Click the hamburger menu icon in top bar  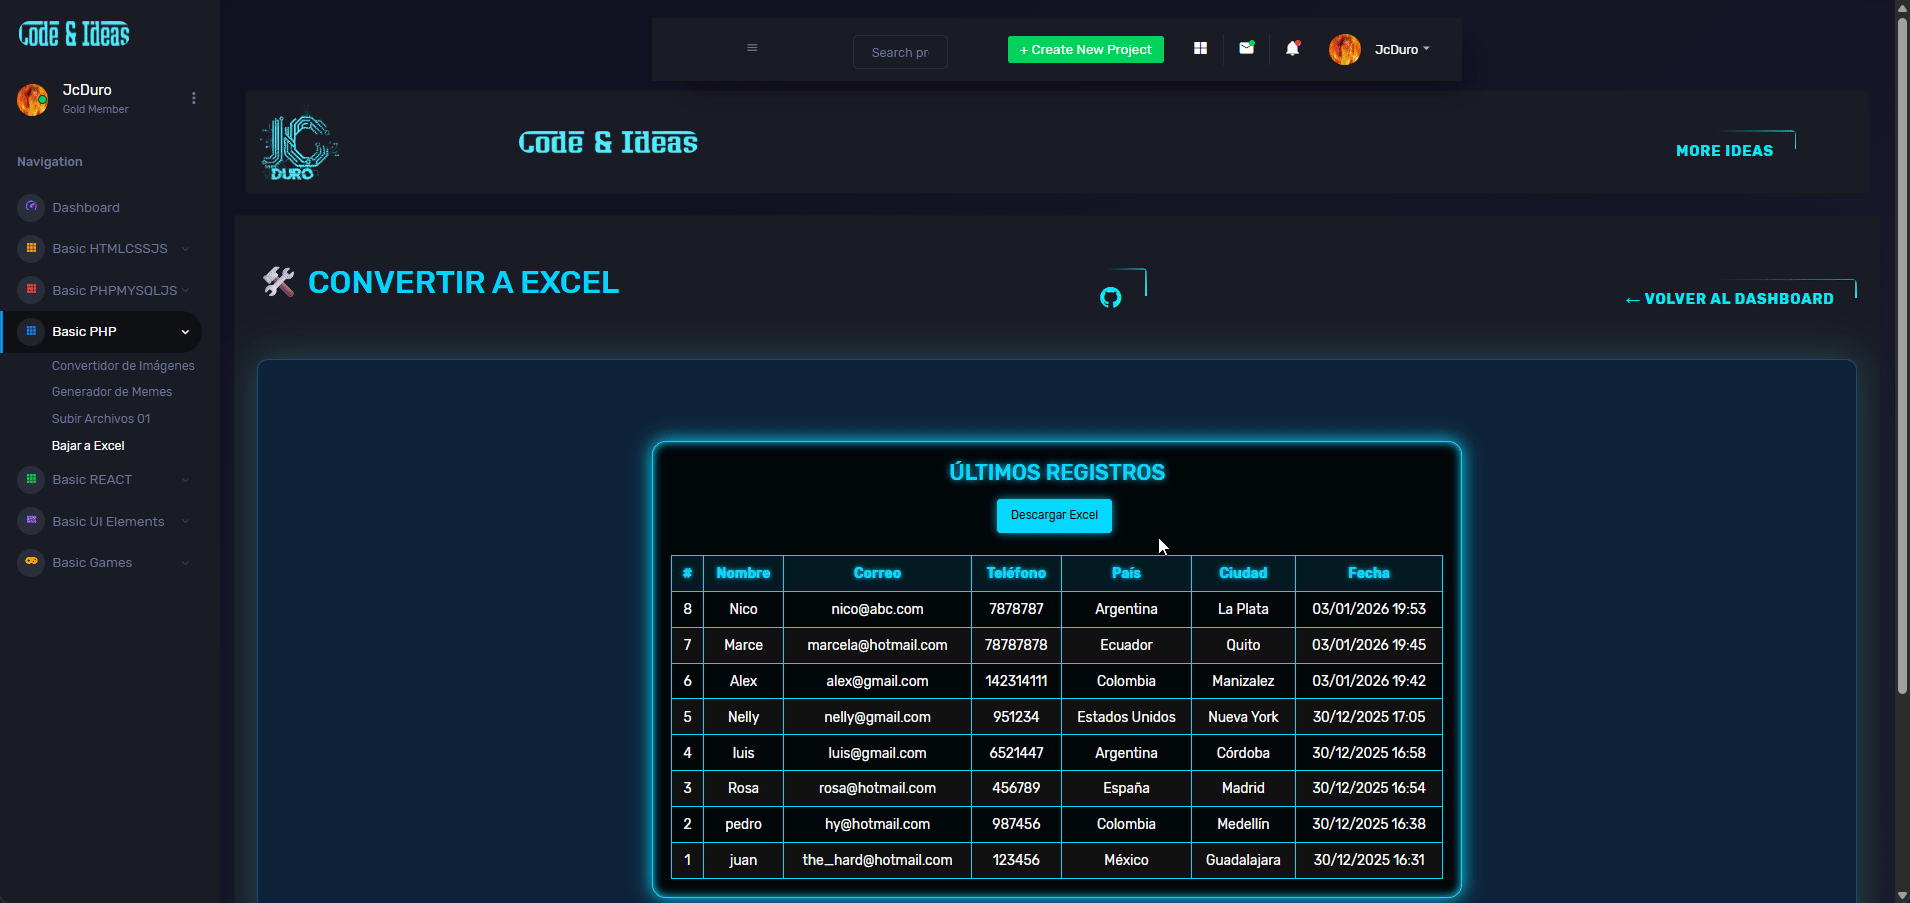[x=752, y=48]
